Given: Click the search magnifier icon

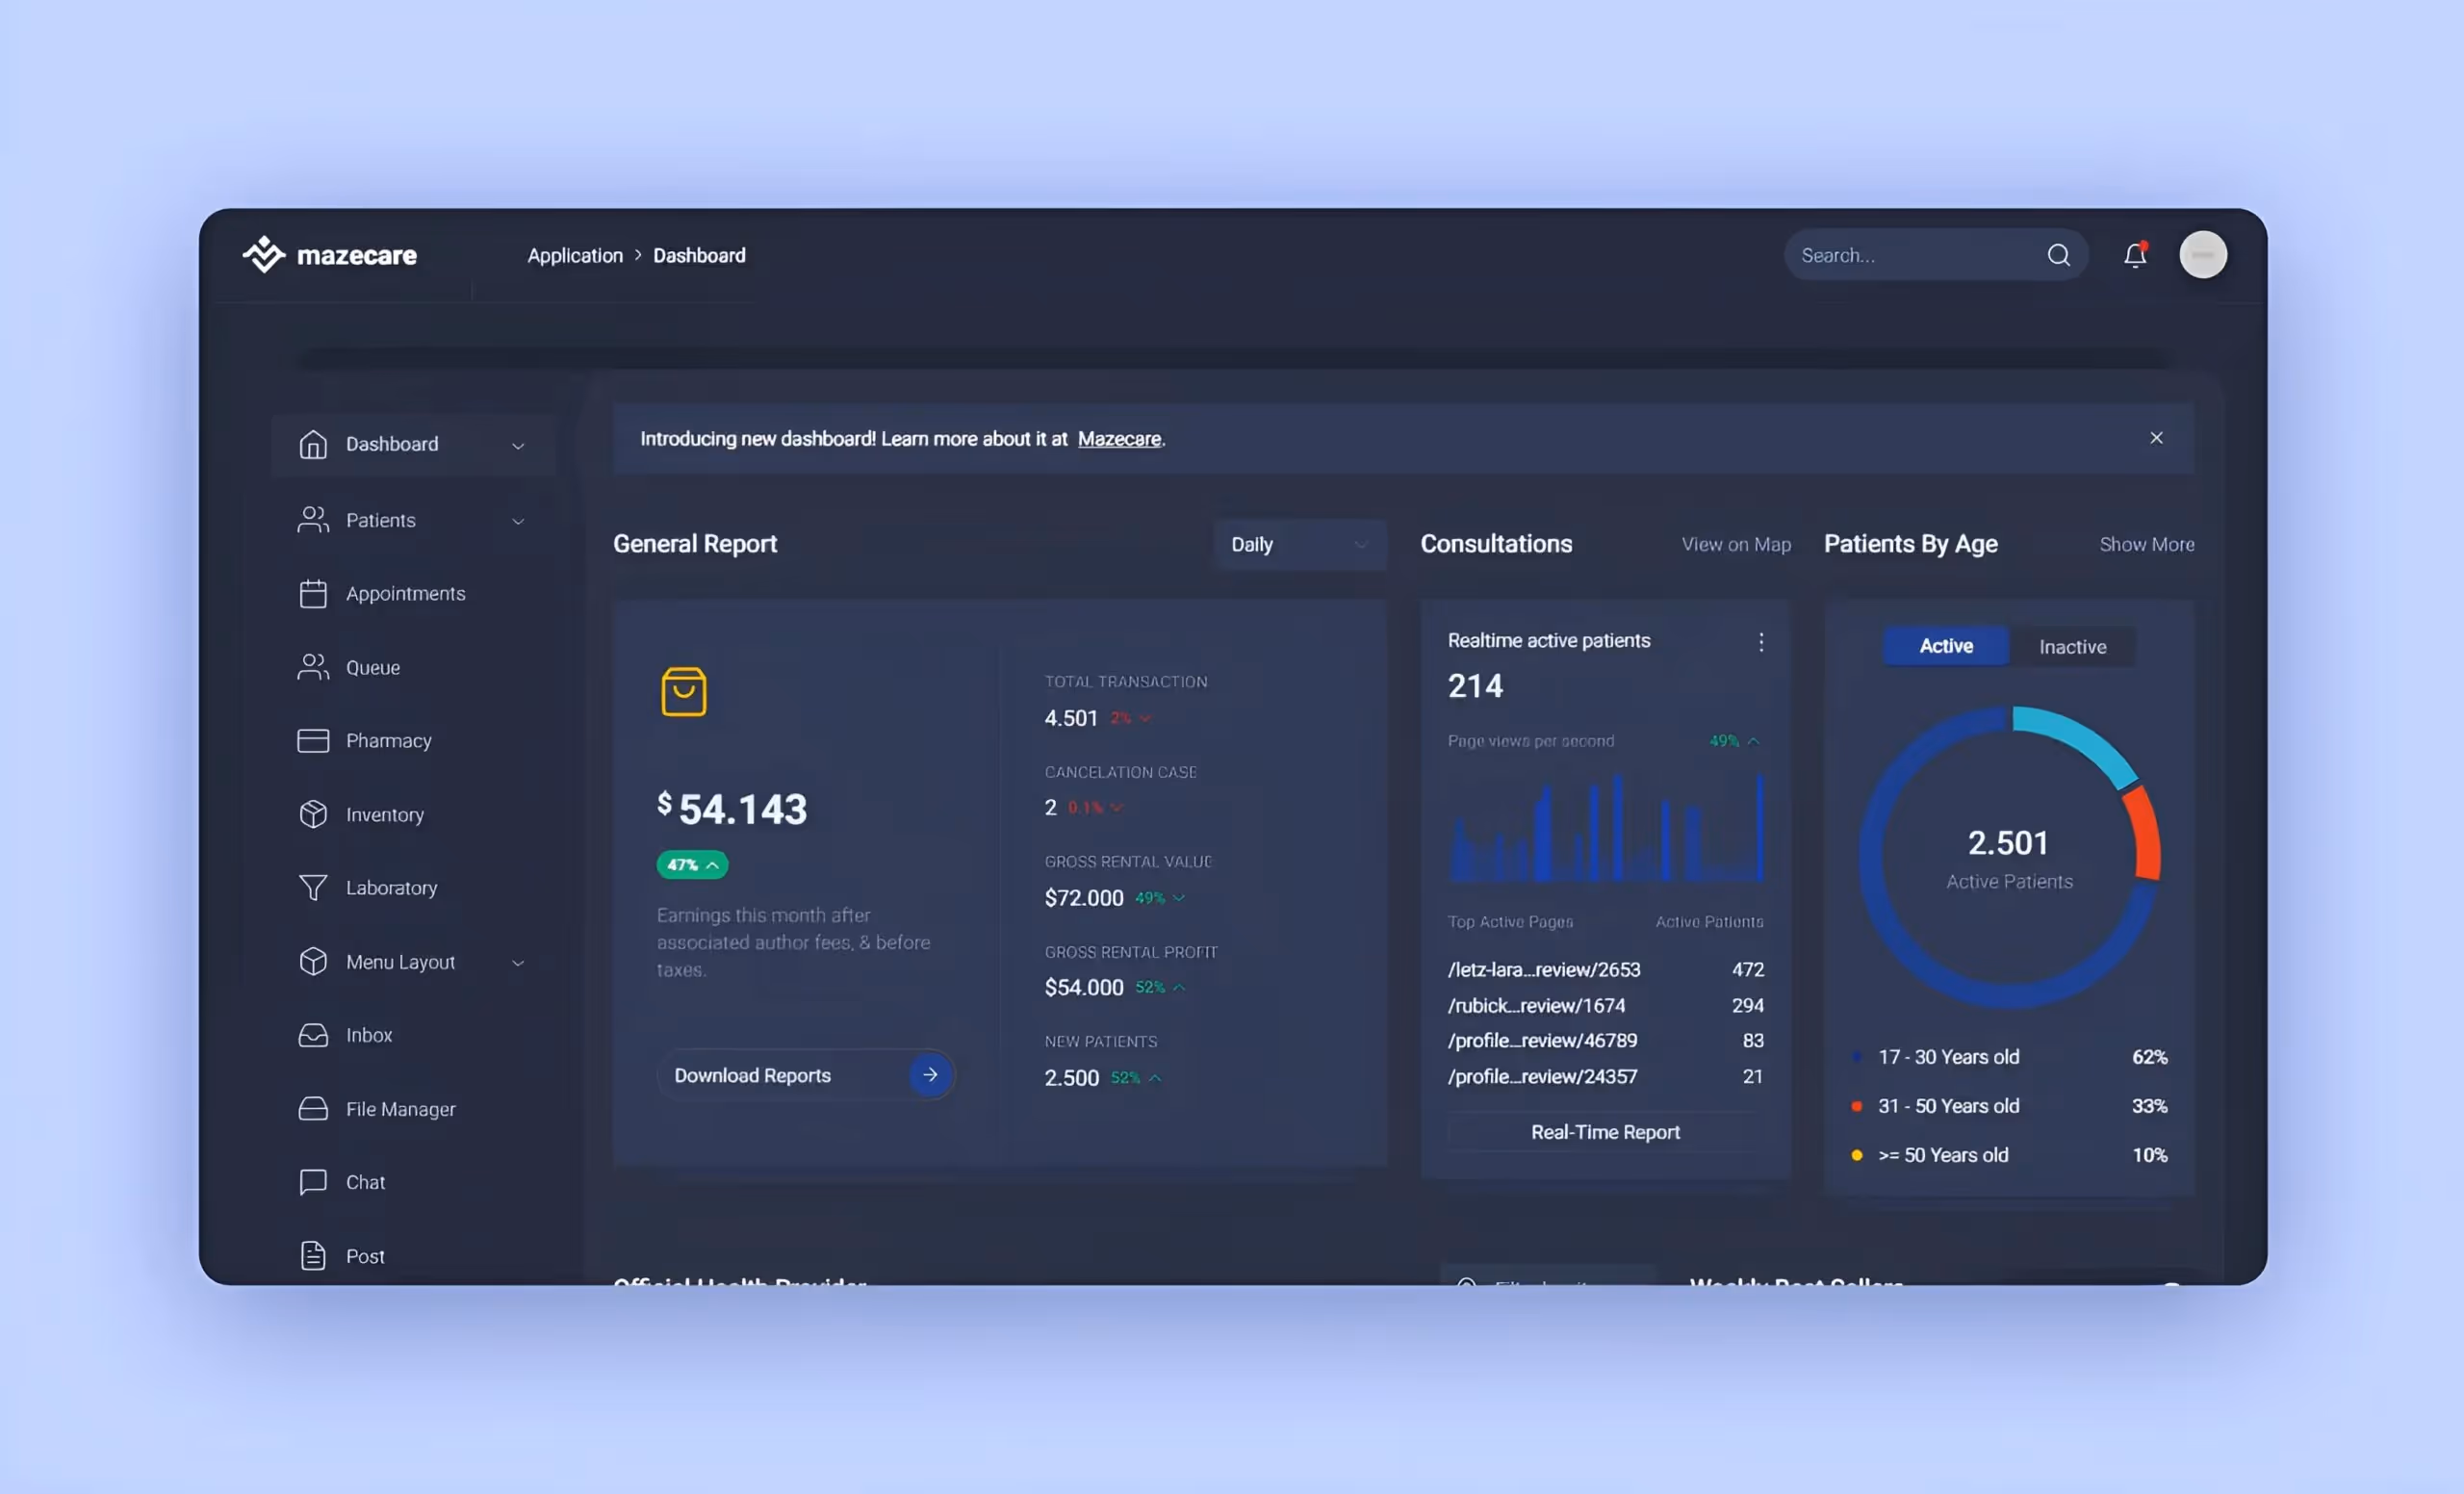Looking at the screenshot, I should coord(2058,255).
